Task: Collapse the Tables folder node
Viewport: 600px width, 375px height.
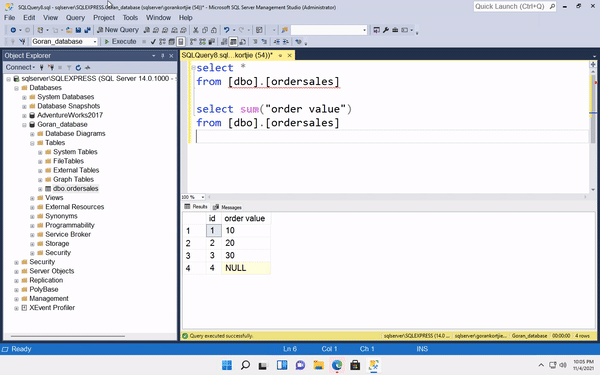Action: [x=32, y=143]
